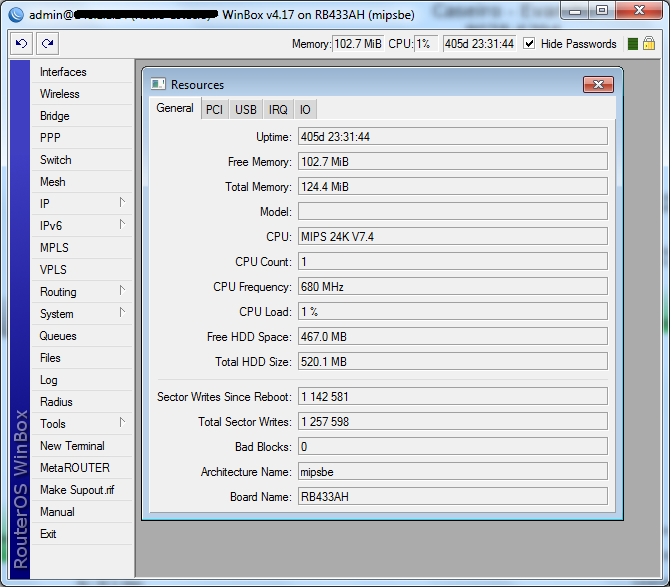Open the Wireless menu item
Screen dimensions: 670x587
point(82,94)
